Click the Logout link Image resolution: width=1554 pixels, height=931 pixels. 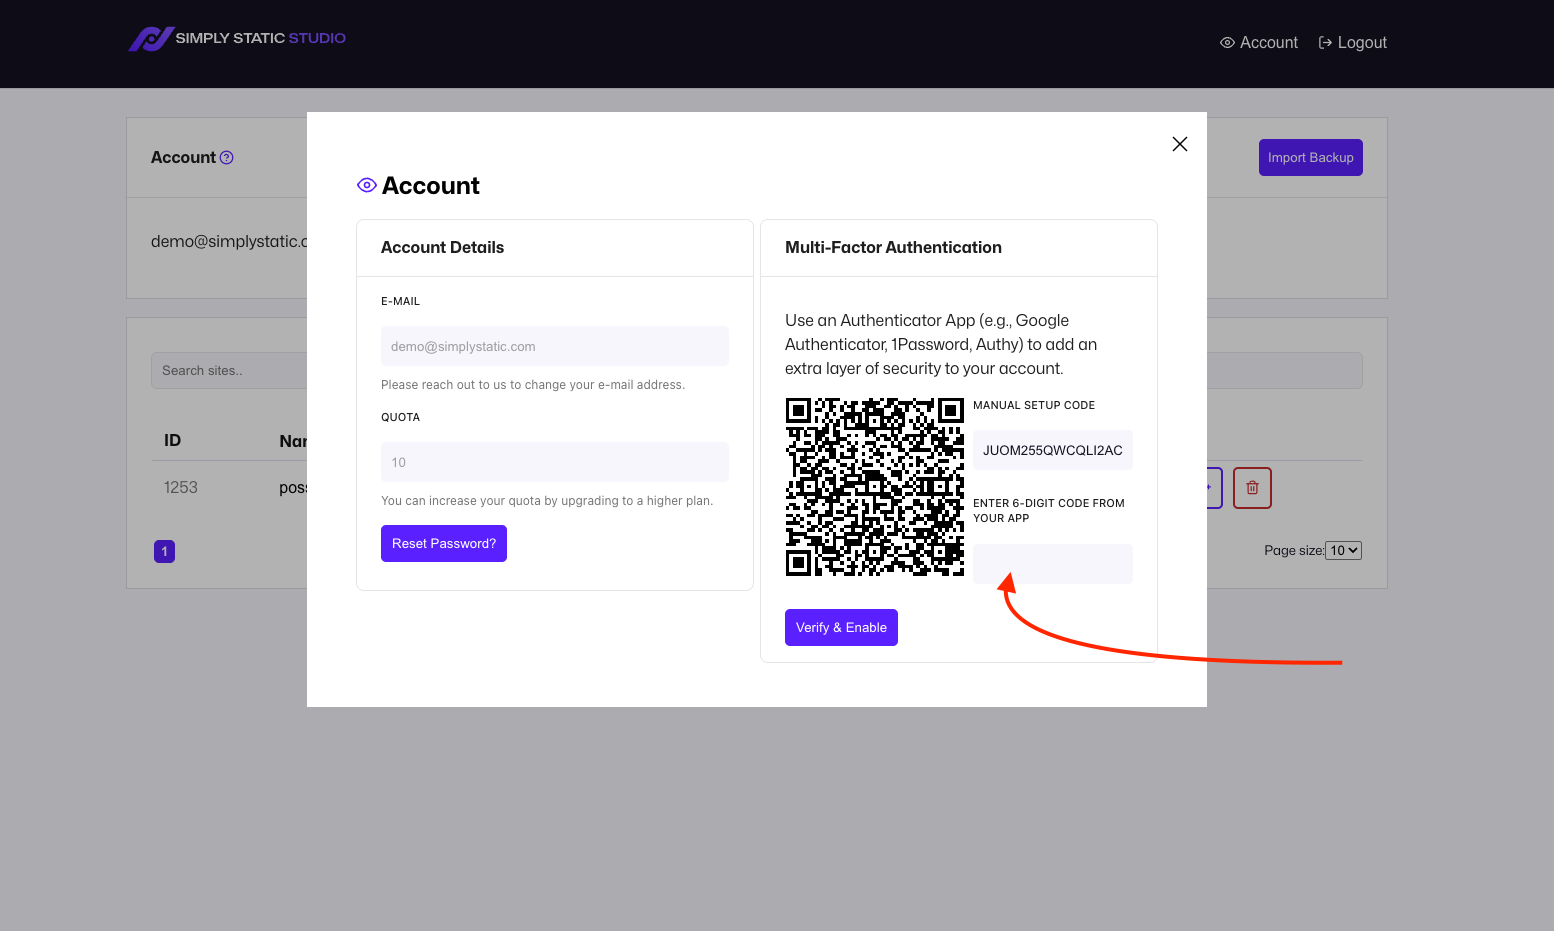[1353, 42]
